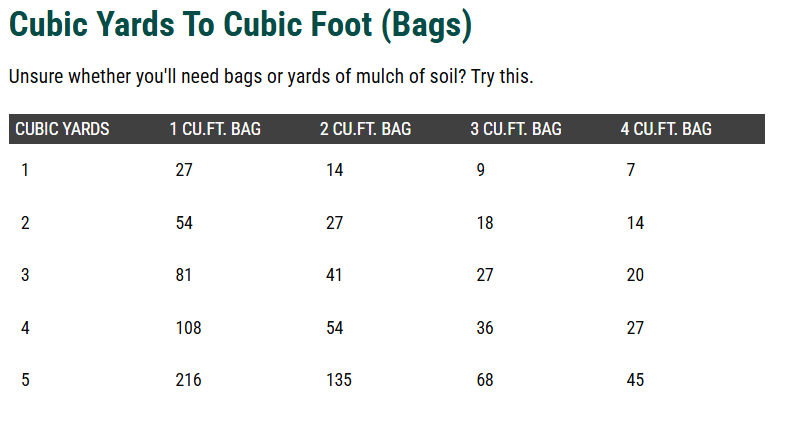The width and height of the screenshot is (796, 428).
Task: Click the cell with value 41
Action: click(335, 275)
